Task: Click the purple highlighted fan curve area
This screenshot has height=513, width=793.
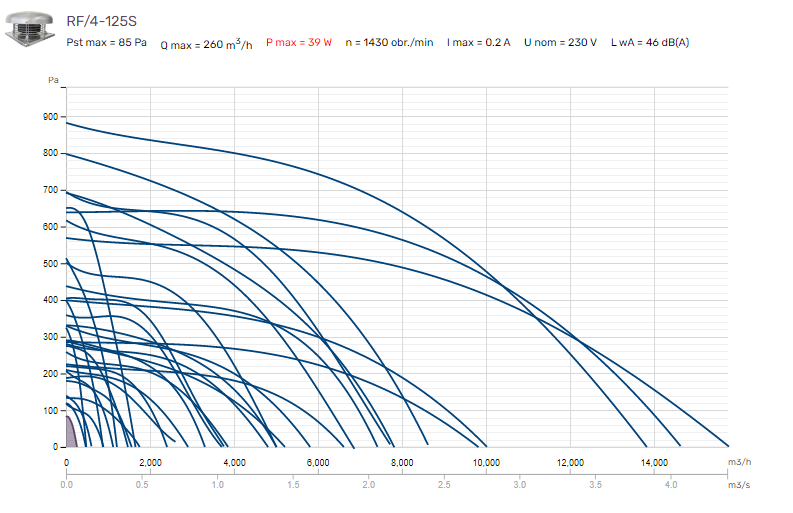Action: click(x=71, y=433)
